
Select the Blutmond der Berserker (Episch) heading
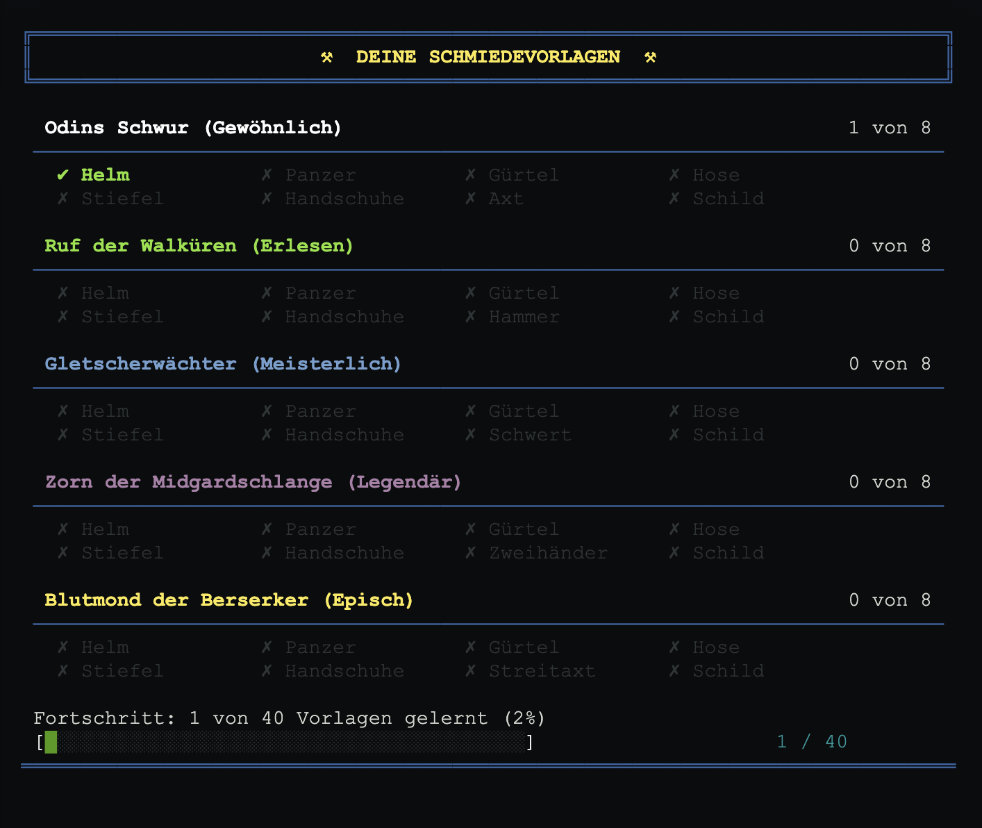point(229,600)
